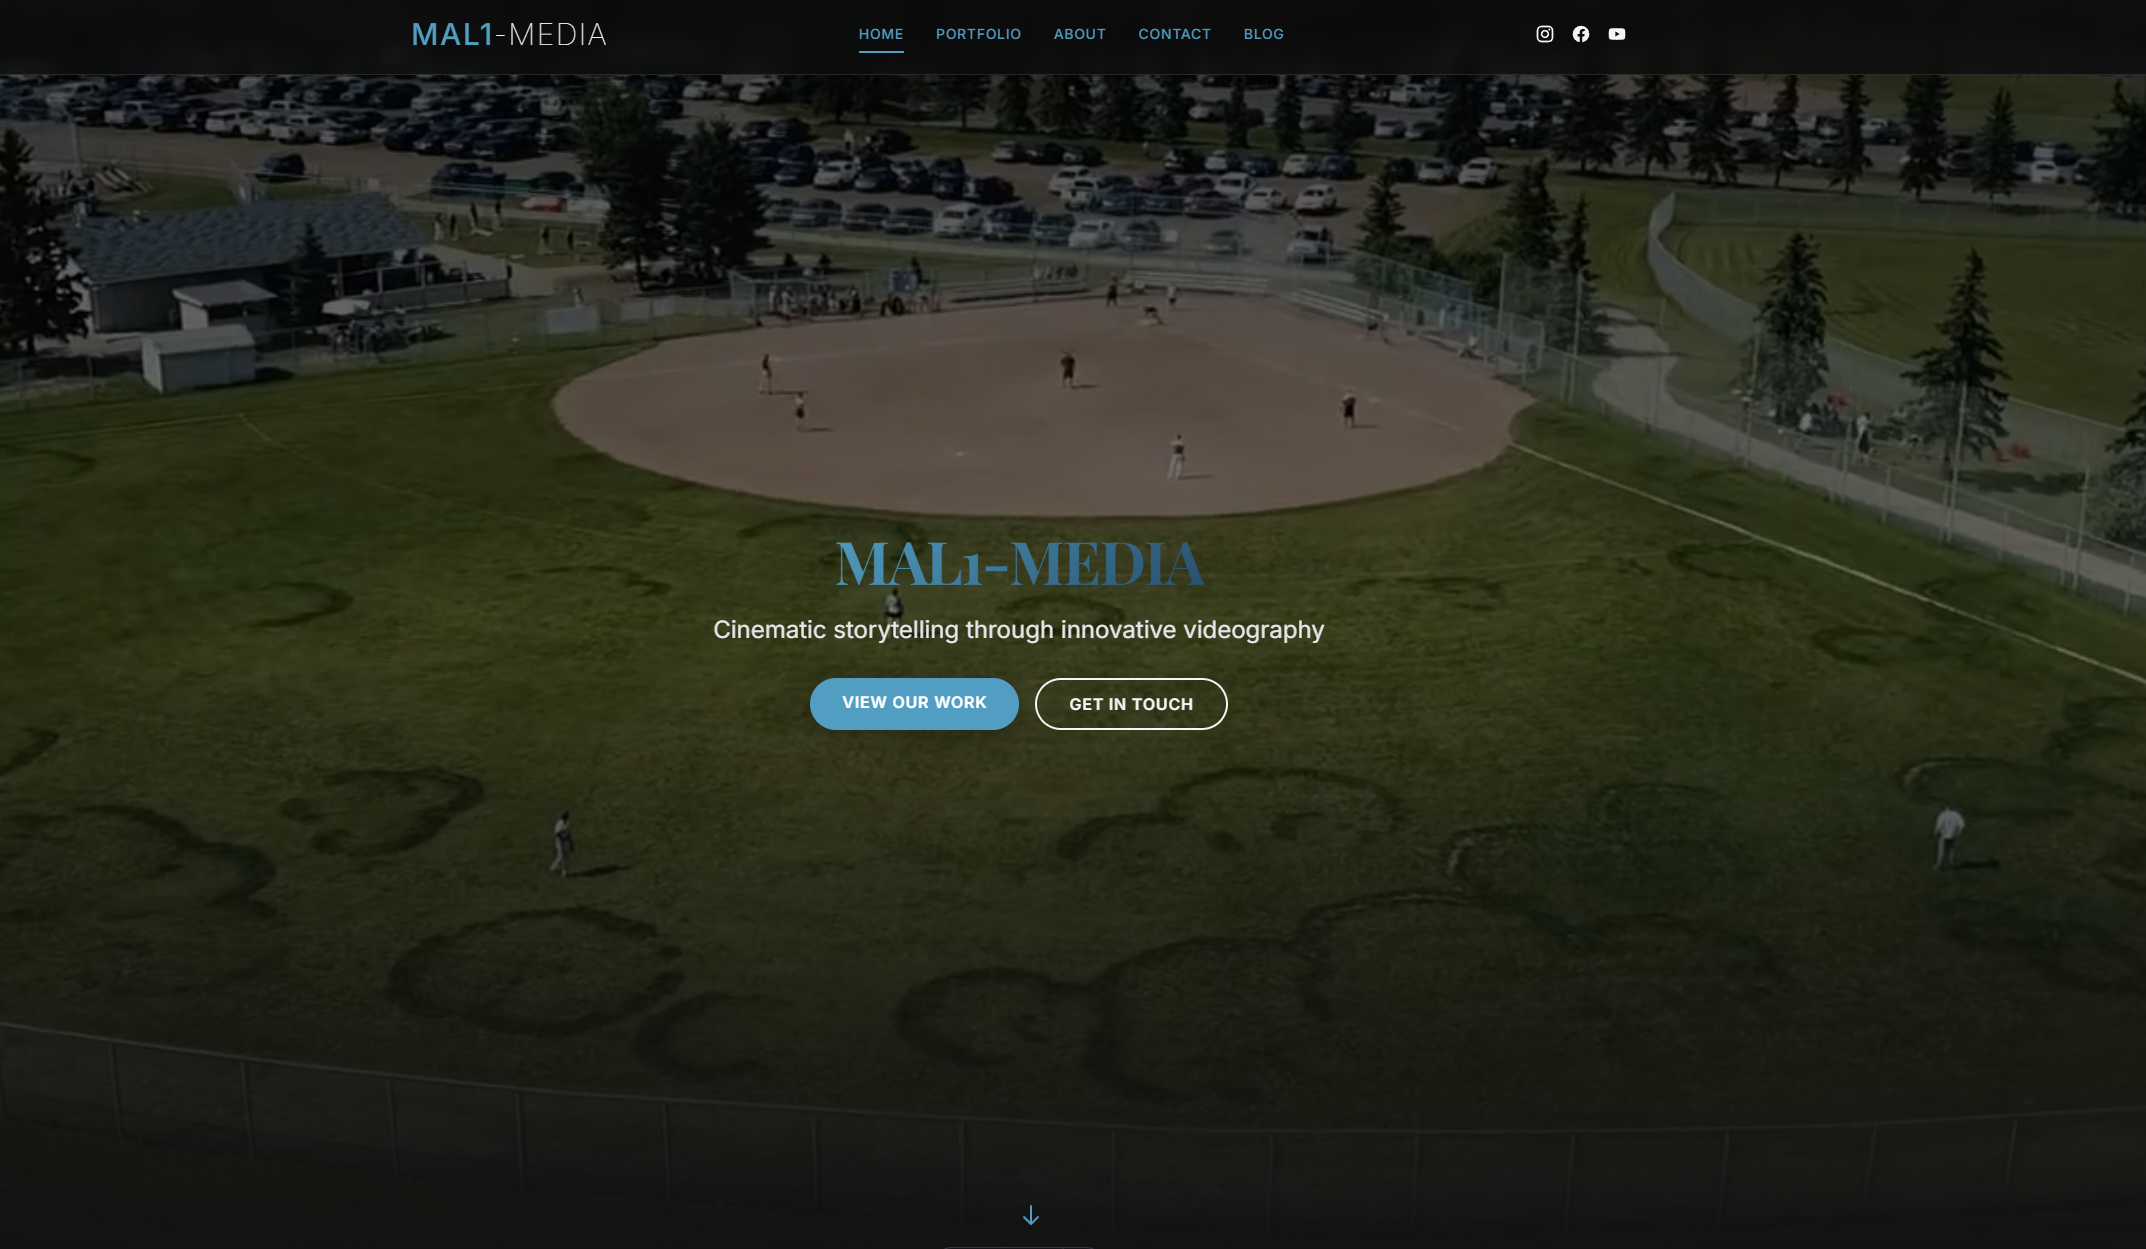Click the blue scroll-down arrow
This screenshot has height=1249, width=2146.
[x=1030, y=1215]
